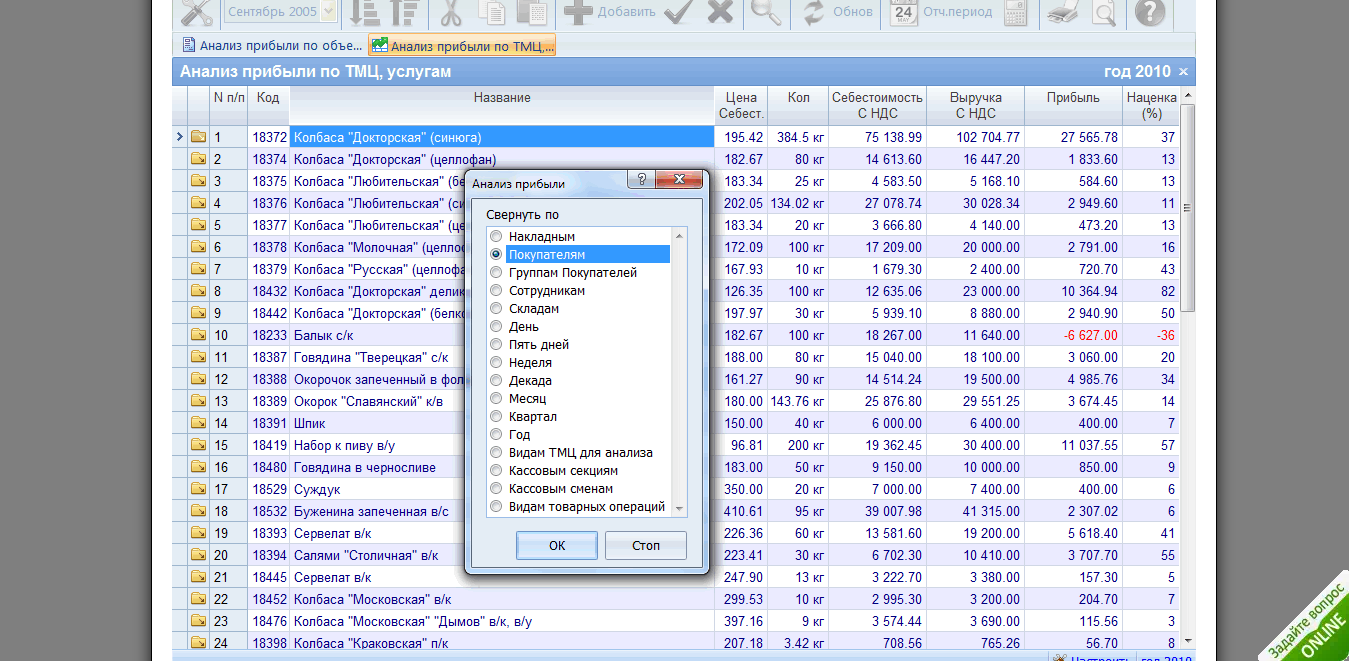Click the calendar Отч.период icon
The width and height of the screenshot is (1349, 661).
(x=904, y=12)
